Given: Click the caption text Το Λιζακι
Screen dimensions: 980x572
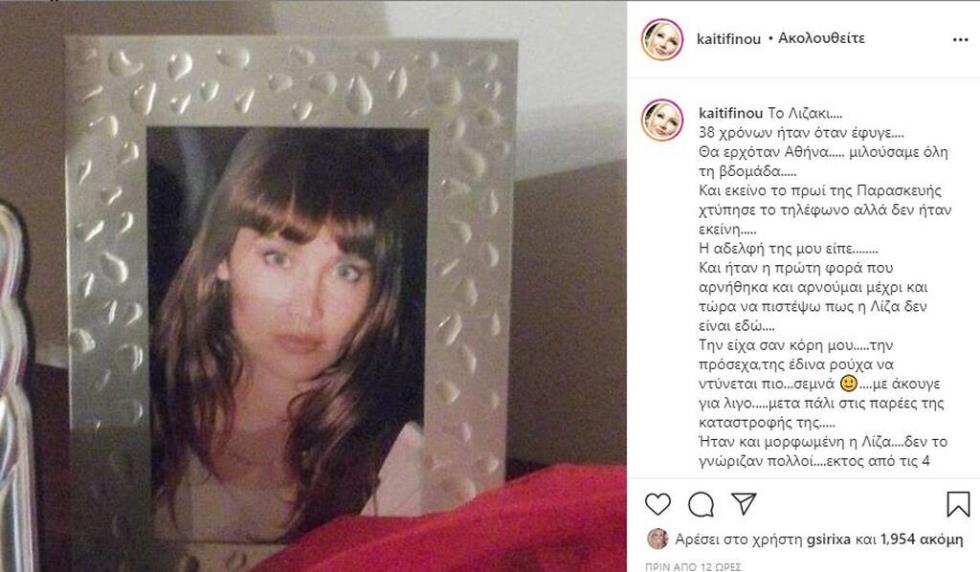Looking at the screenshot, I should point(805,113).
